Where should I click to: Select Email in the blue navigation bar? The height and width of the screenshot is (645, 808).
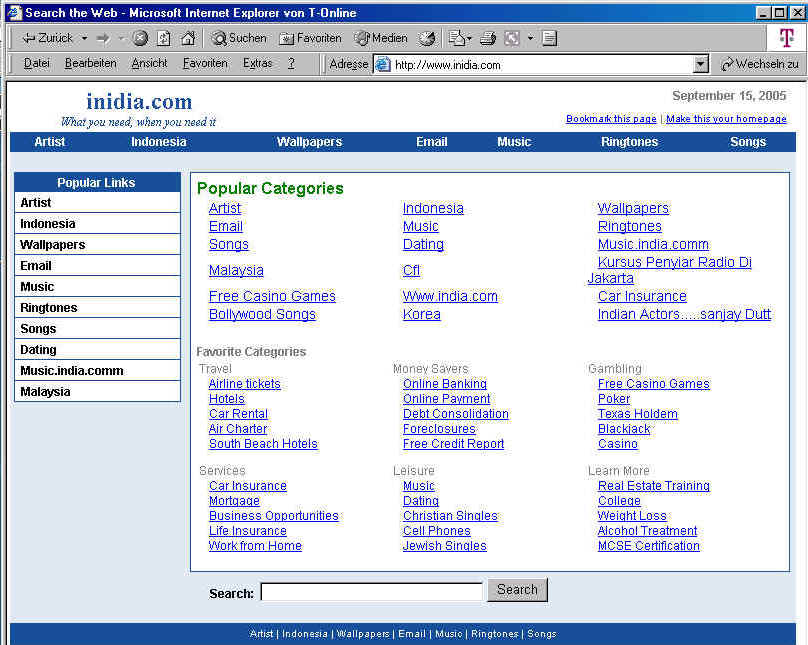click(x=432, y=142)
